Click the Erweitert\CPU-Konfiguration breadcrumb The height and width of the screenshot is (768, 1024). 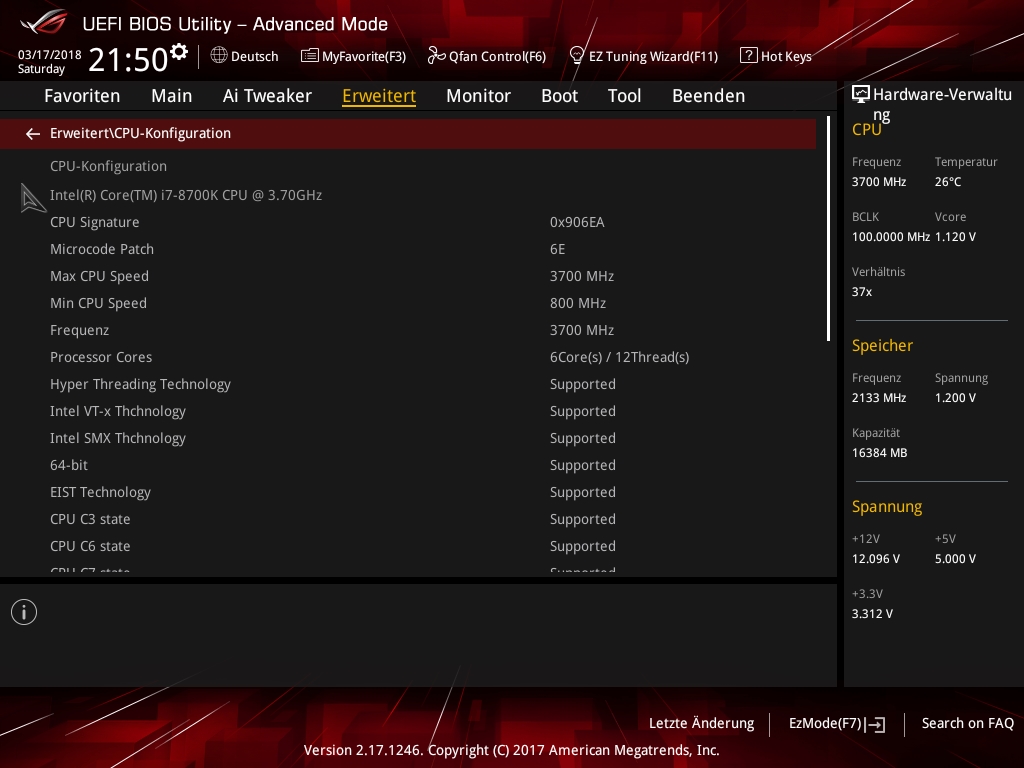click(140, 133)
